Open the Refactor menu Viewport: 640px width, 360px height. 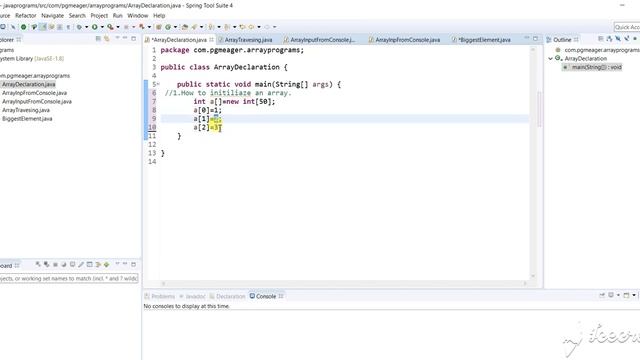(26, 16)
